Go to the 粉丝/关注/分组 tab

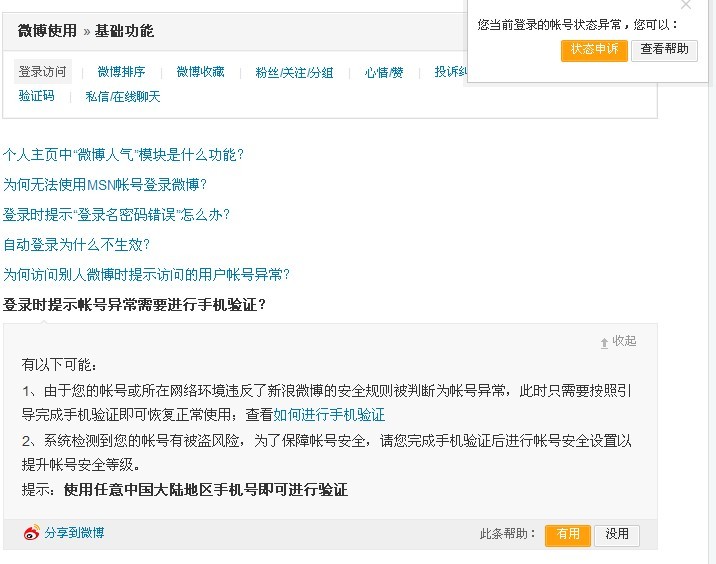coord(294,72)
